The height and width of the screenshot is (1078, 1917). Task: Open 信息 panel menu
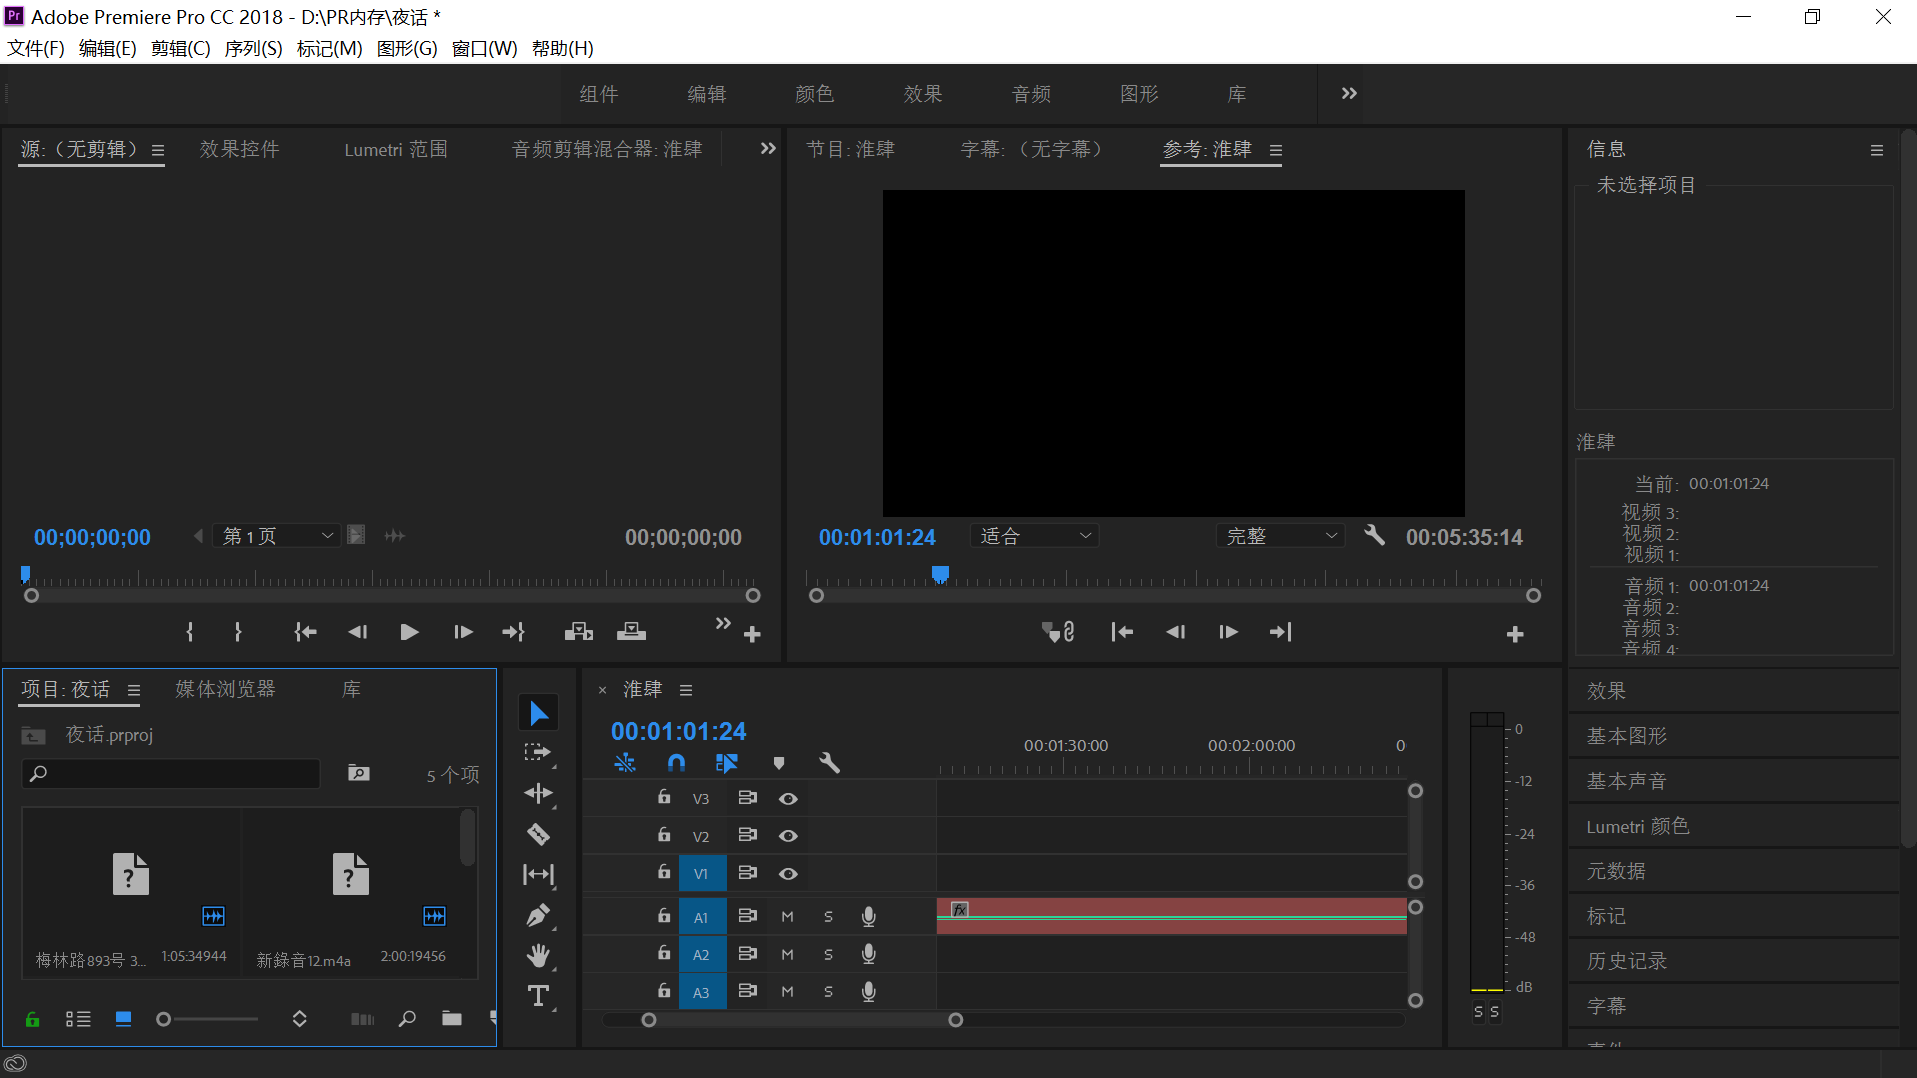(x=1877, y=150)
